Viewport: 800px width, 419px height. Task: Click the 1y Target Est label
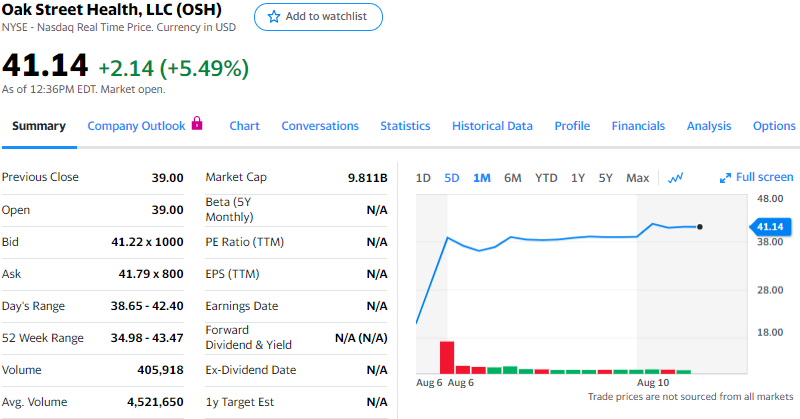[x=240, y=402]
